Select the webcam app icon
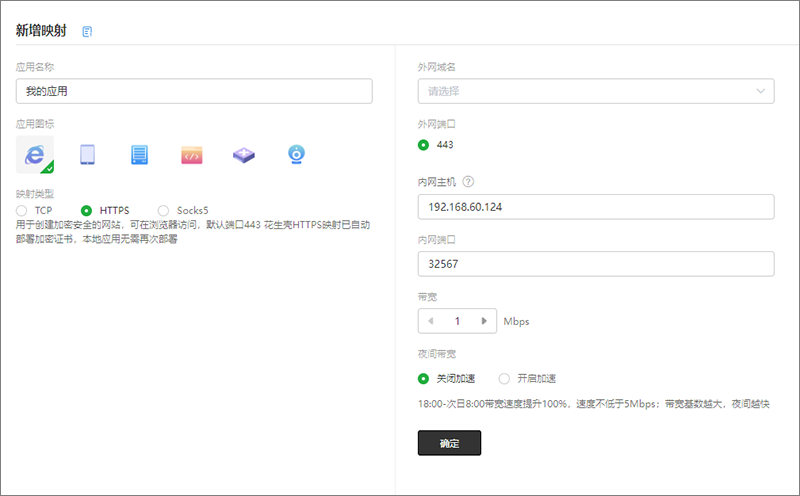 click(296, 154)
